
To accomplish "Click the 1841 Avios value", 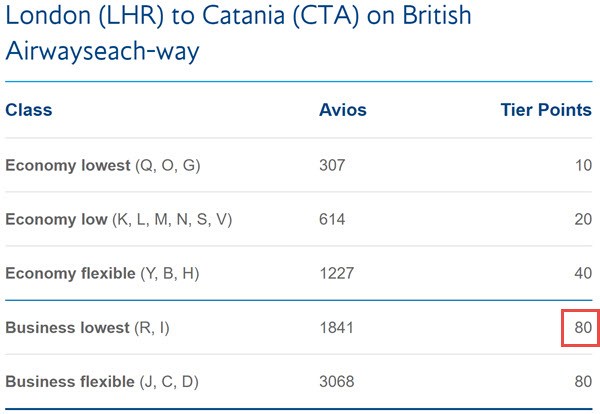I will coord(336,328).
